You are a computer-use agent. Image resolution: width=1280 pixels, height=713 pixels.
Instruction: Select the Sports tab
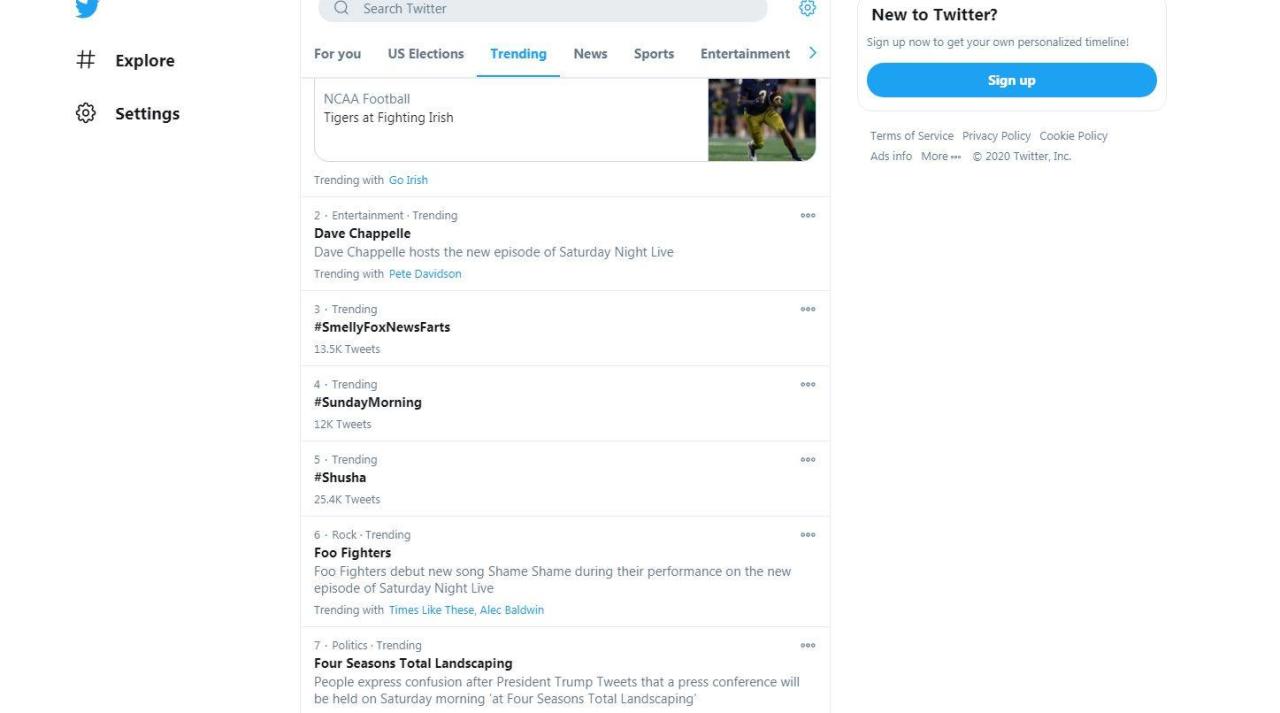pos(654,54)
